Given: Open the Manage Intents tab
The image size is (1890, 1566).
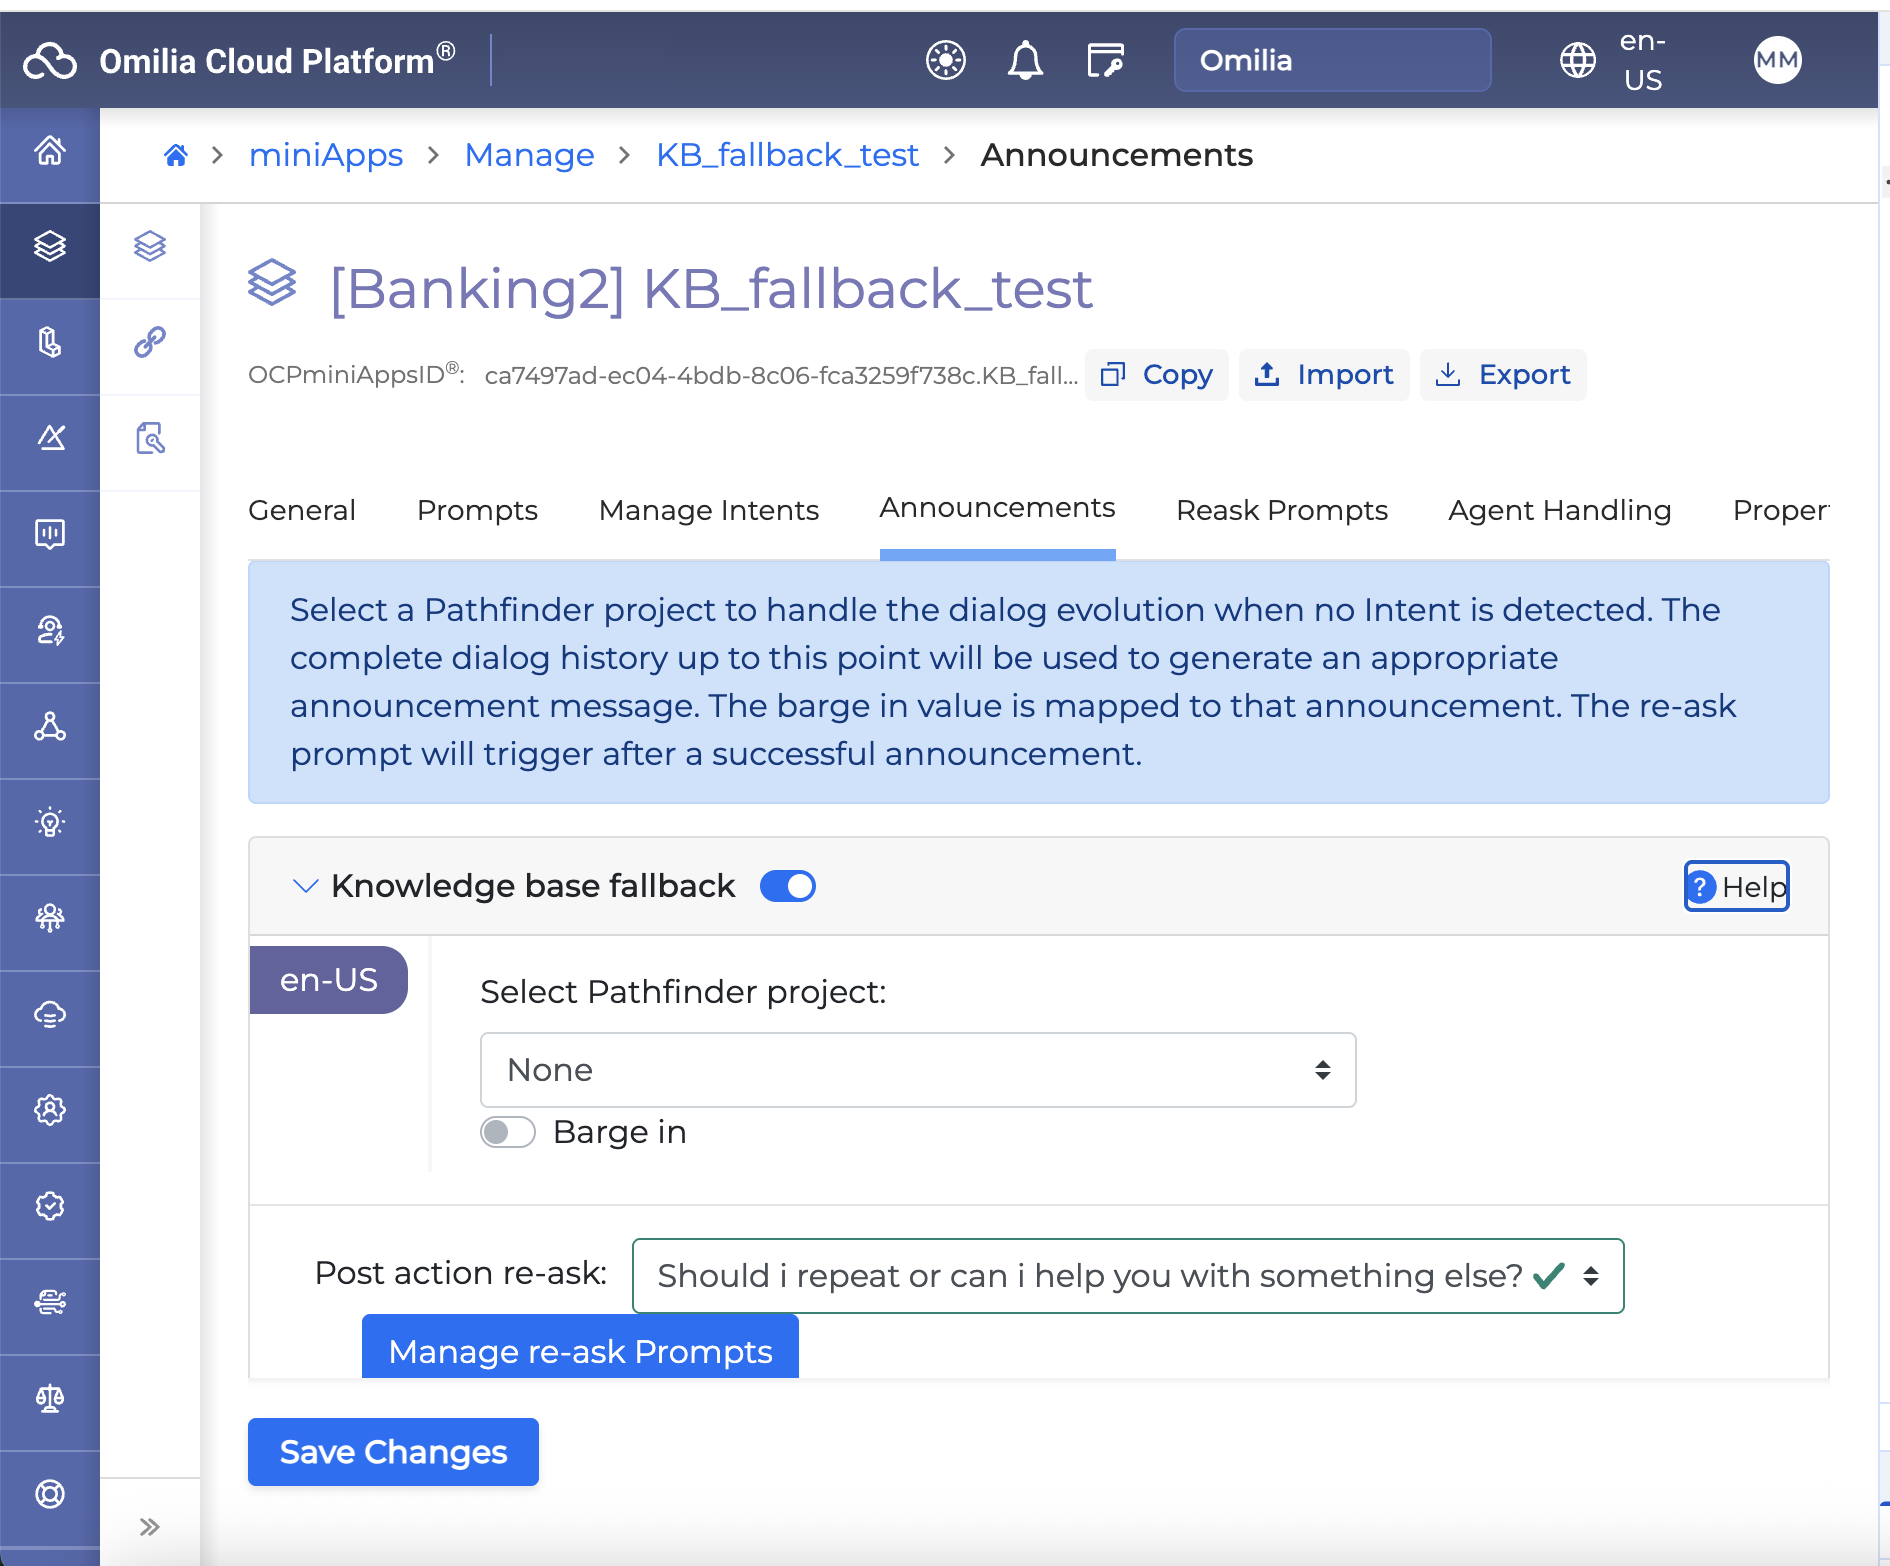Looking at the screenshot, I should pos(709,510).
